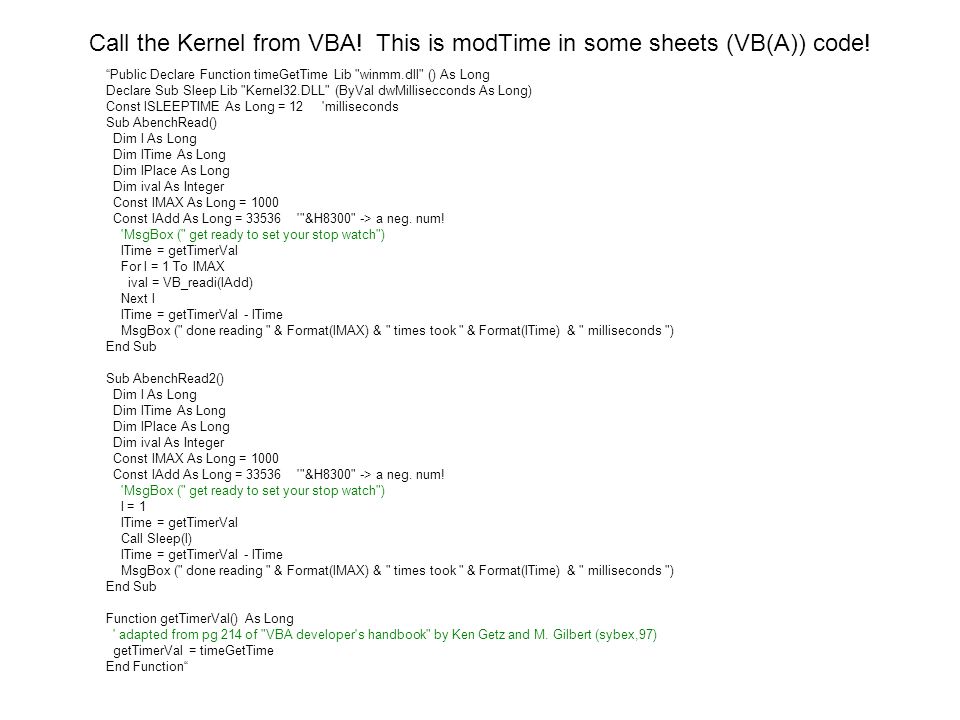
Task: Click the first 'done reading' MsgBox line
Action: 397,331
